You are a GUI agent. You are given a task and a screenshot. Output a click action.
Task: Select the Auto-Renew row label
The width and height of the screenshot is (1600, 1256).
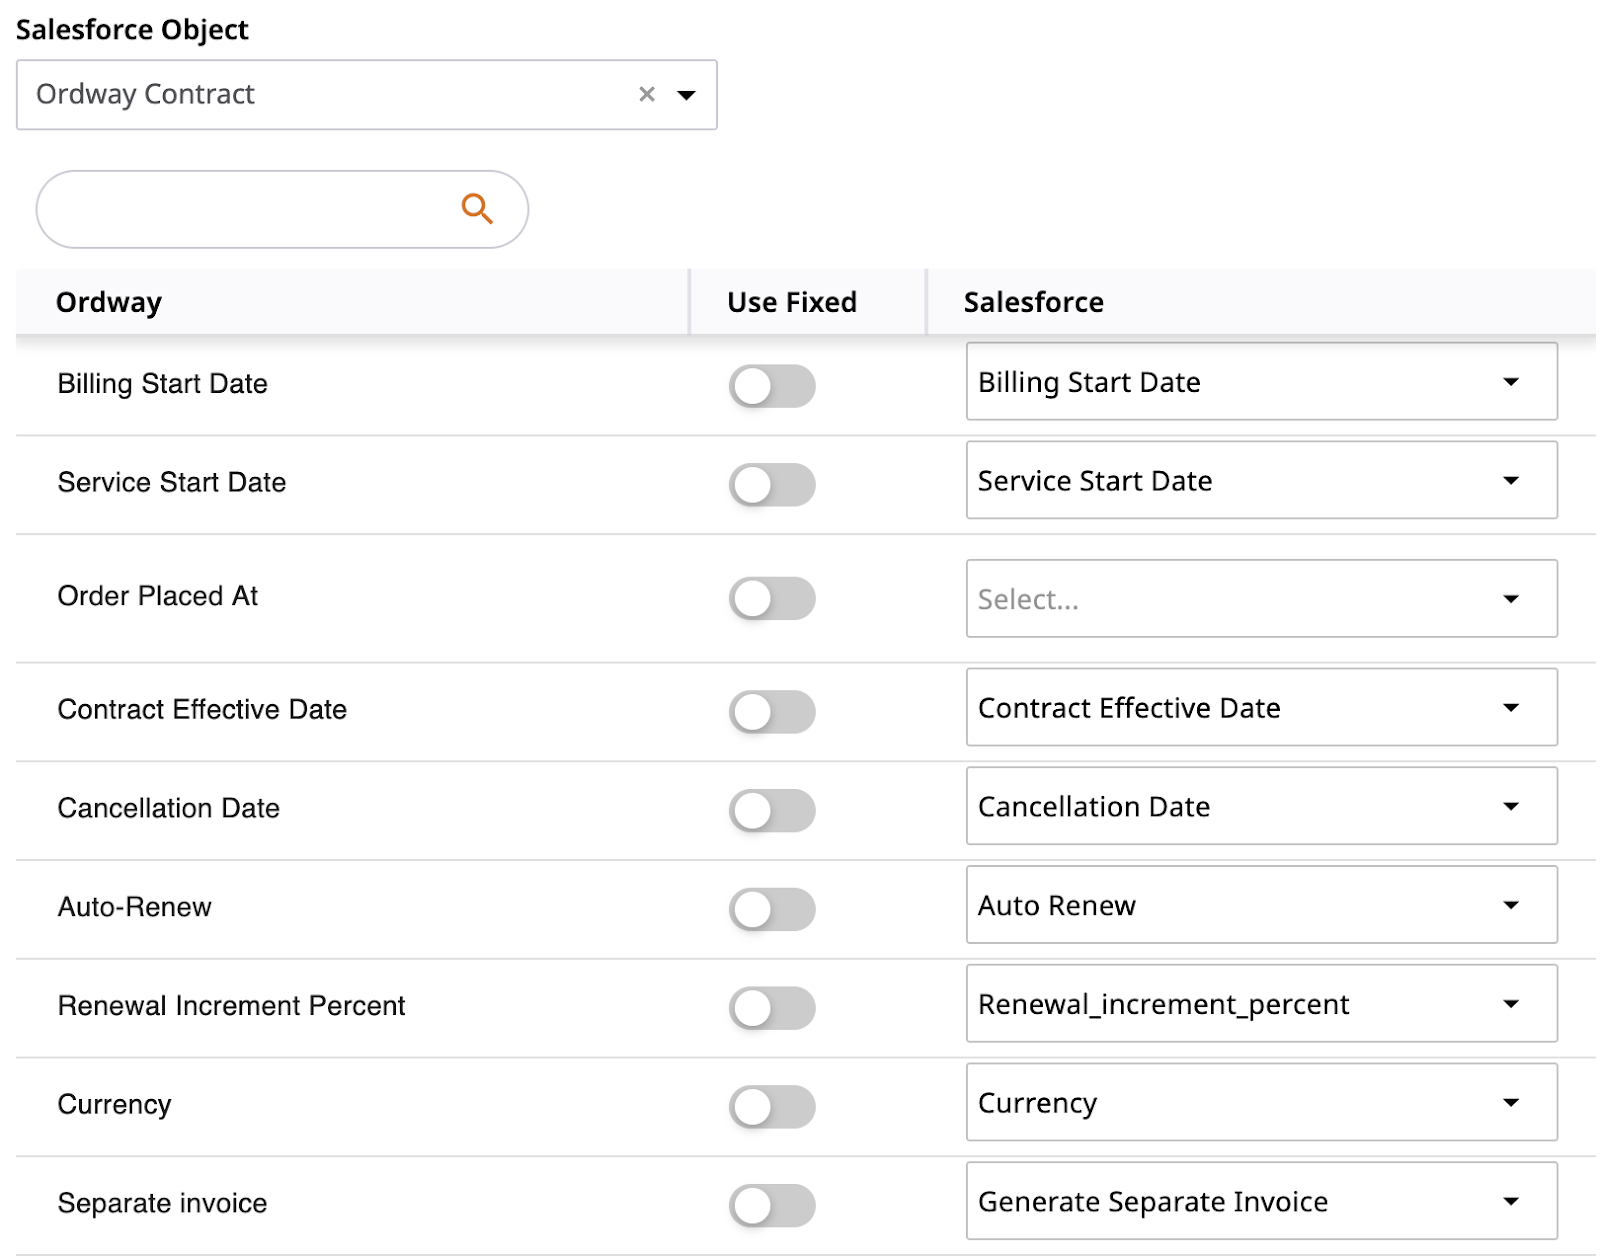pos(135,907)
